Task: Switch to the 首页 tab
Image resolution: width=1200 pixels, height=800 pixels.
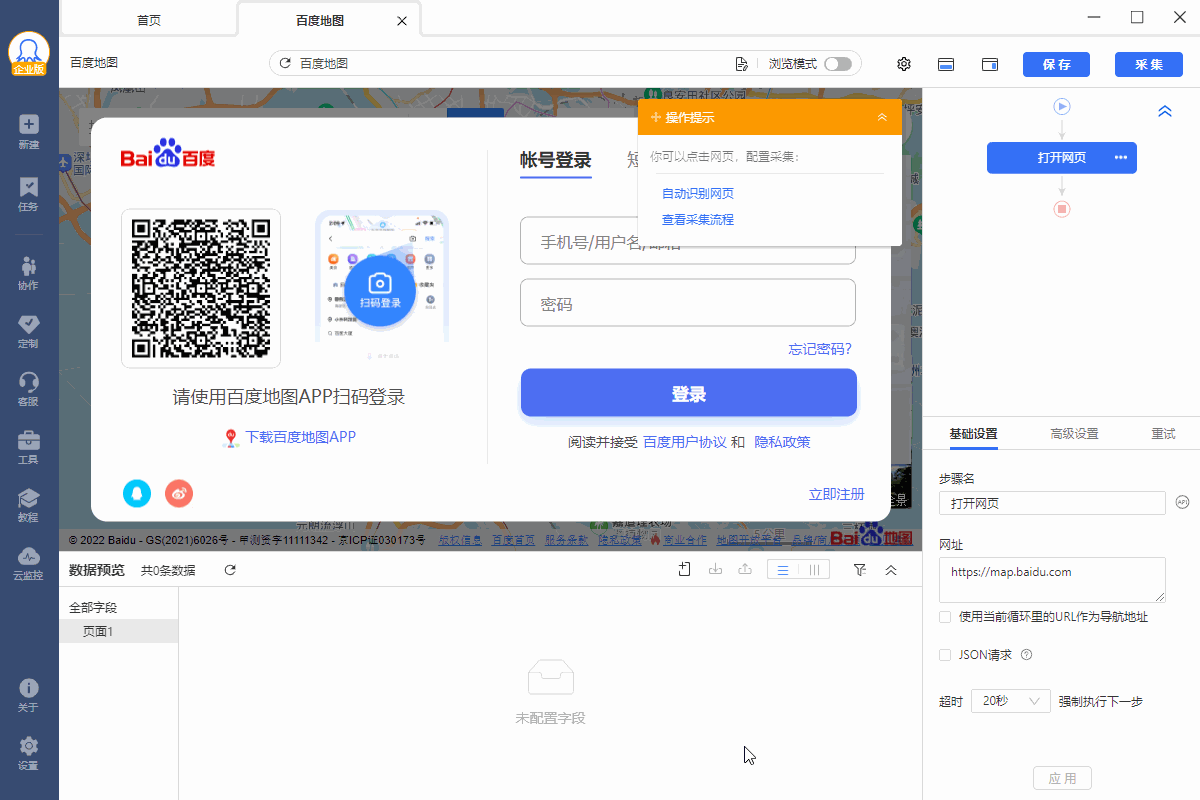Action: pos(148,20)
